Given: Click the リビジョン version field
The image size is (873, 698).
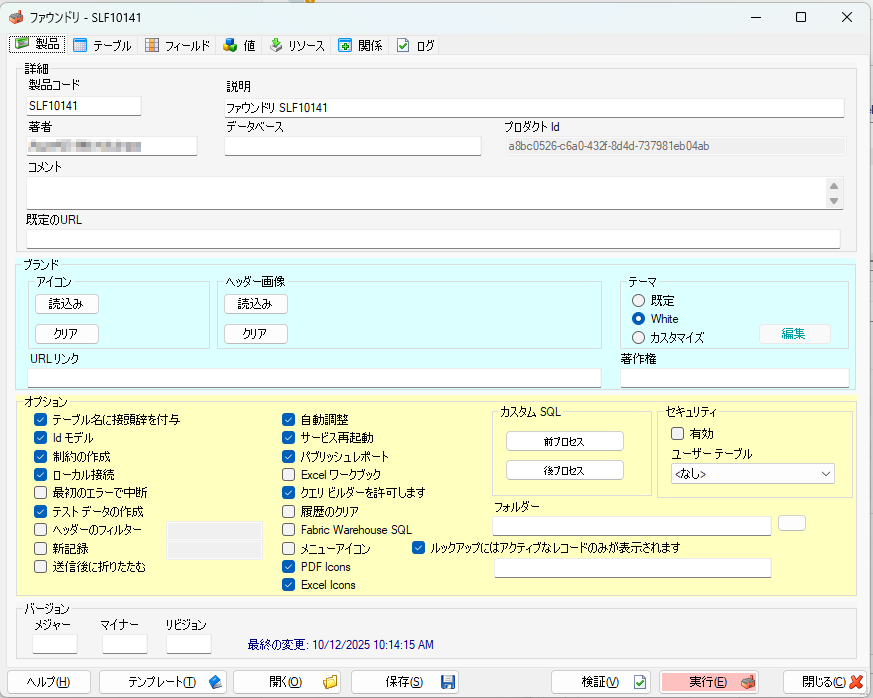Looking at the screenshot, I should [189, 644].
